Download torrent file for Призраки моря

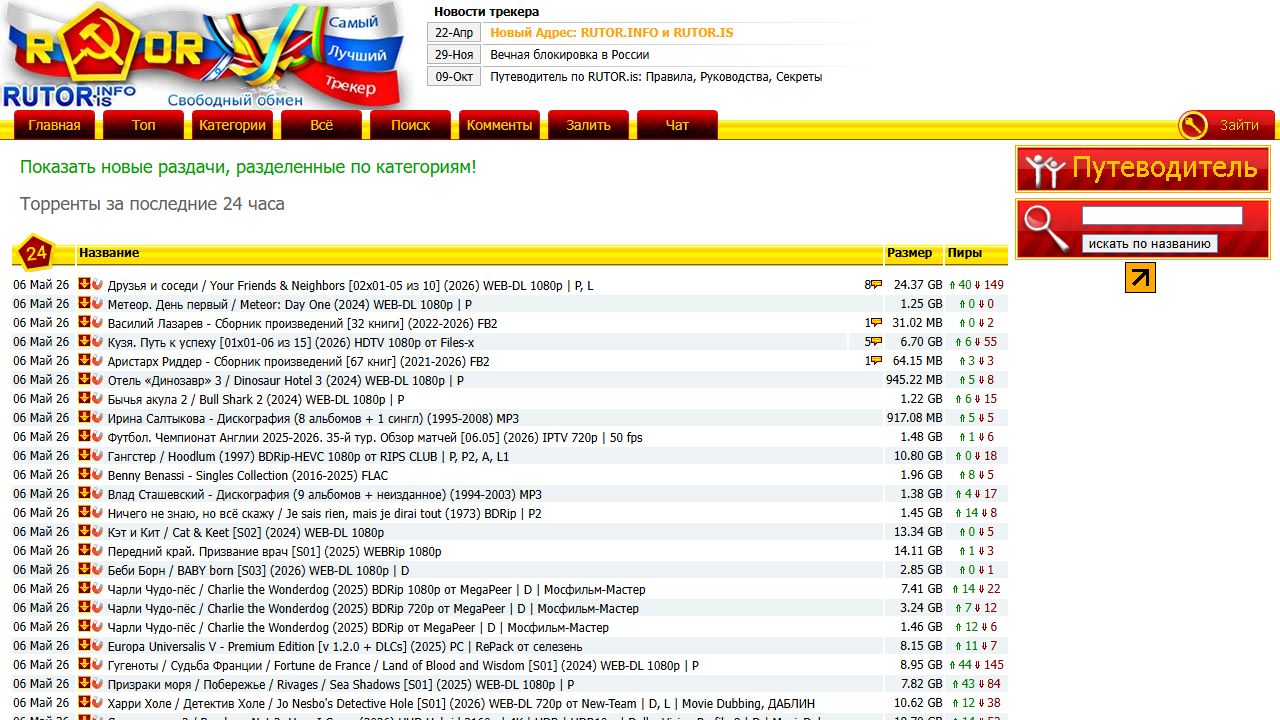click(84, 683)
